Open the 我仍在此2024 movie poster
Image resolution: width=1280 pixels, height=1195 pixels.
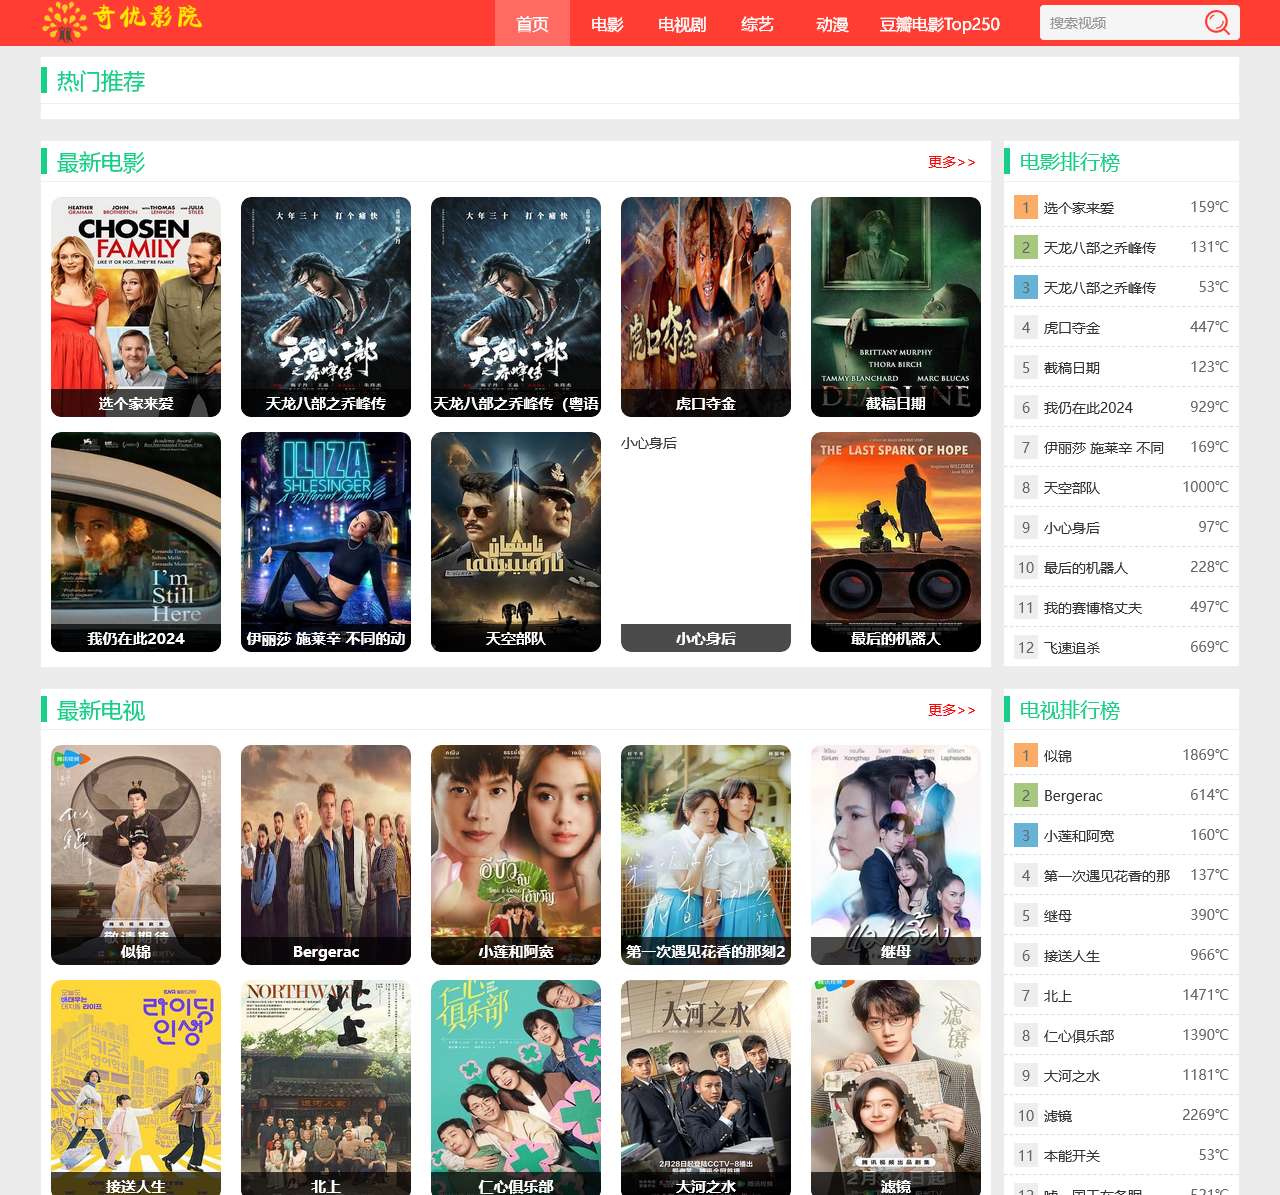[136, 541]
